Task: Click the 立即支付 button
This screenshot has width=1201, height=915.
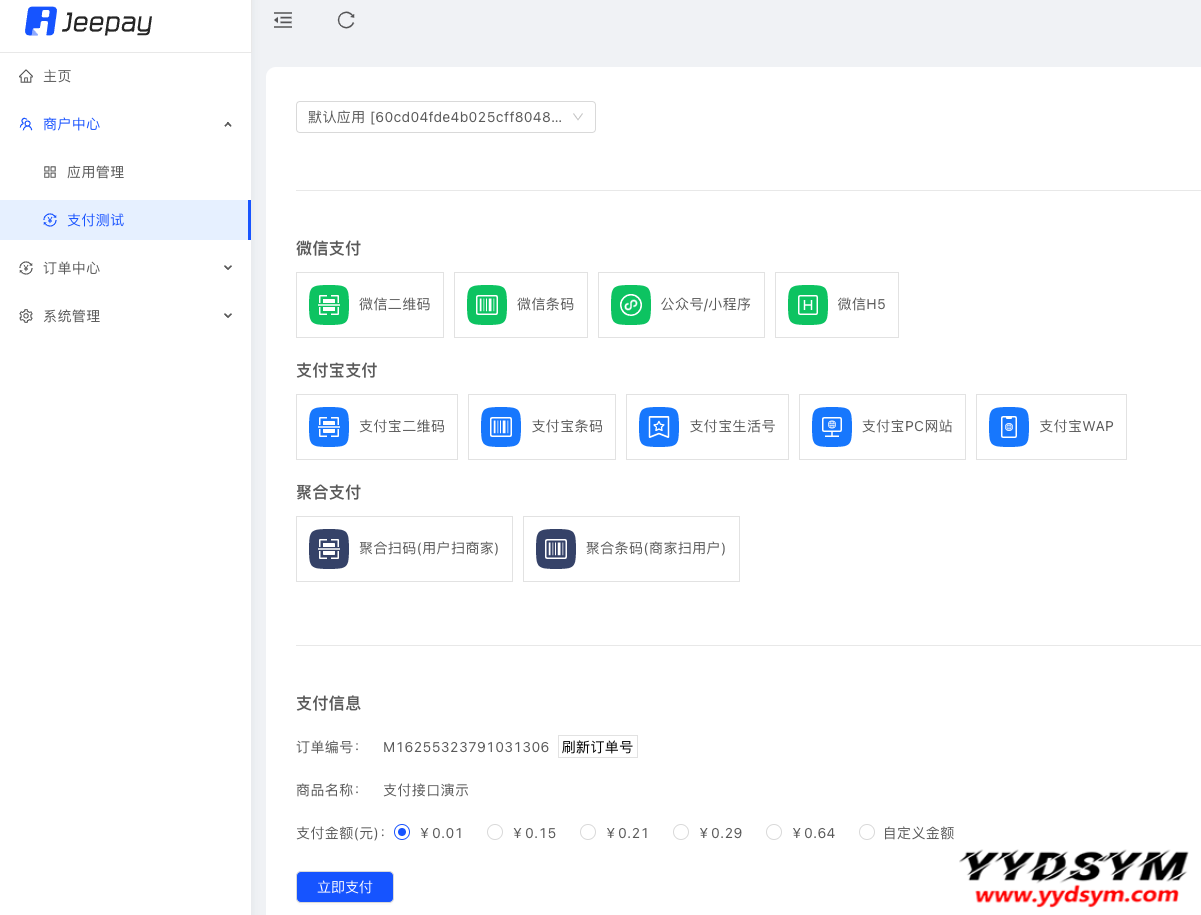Action: pos(345,887)
